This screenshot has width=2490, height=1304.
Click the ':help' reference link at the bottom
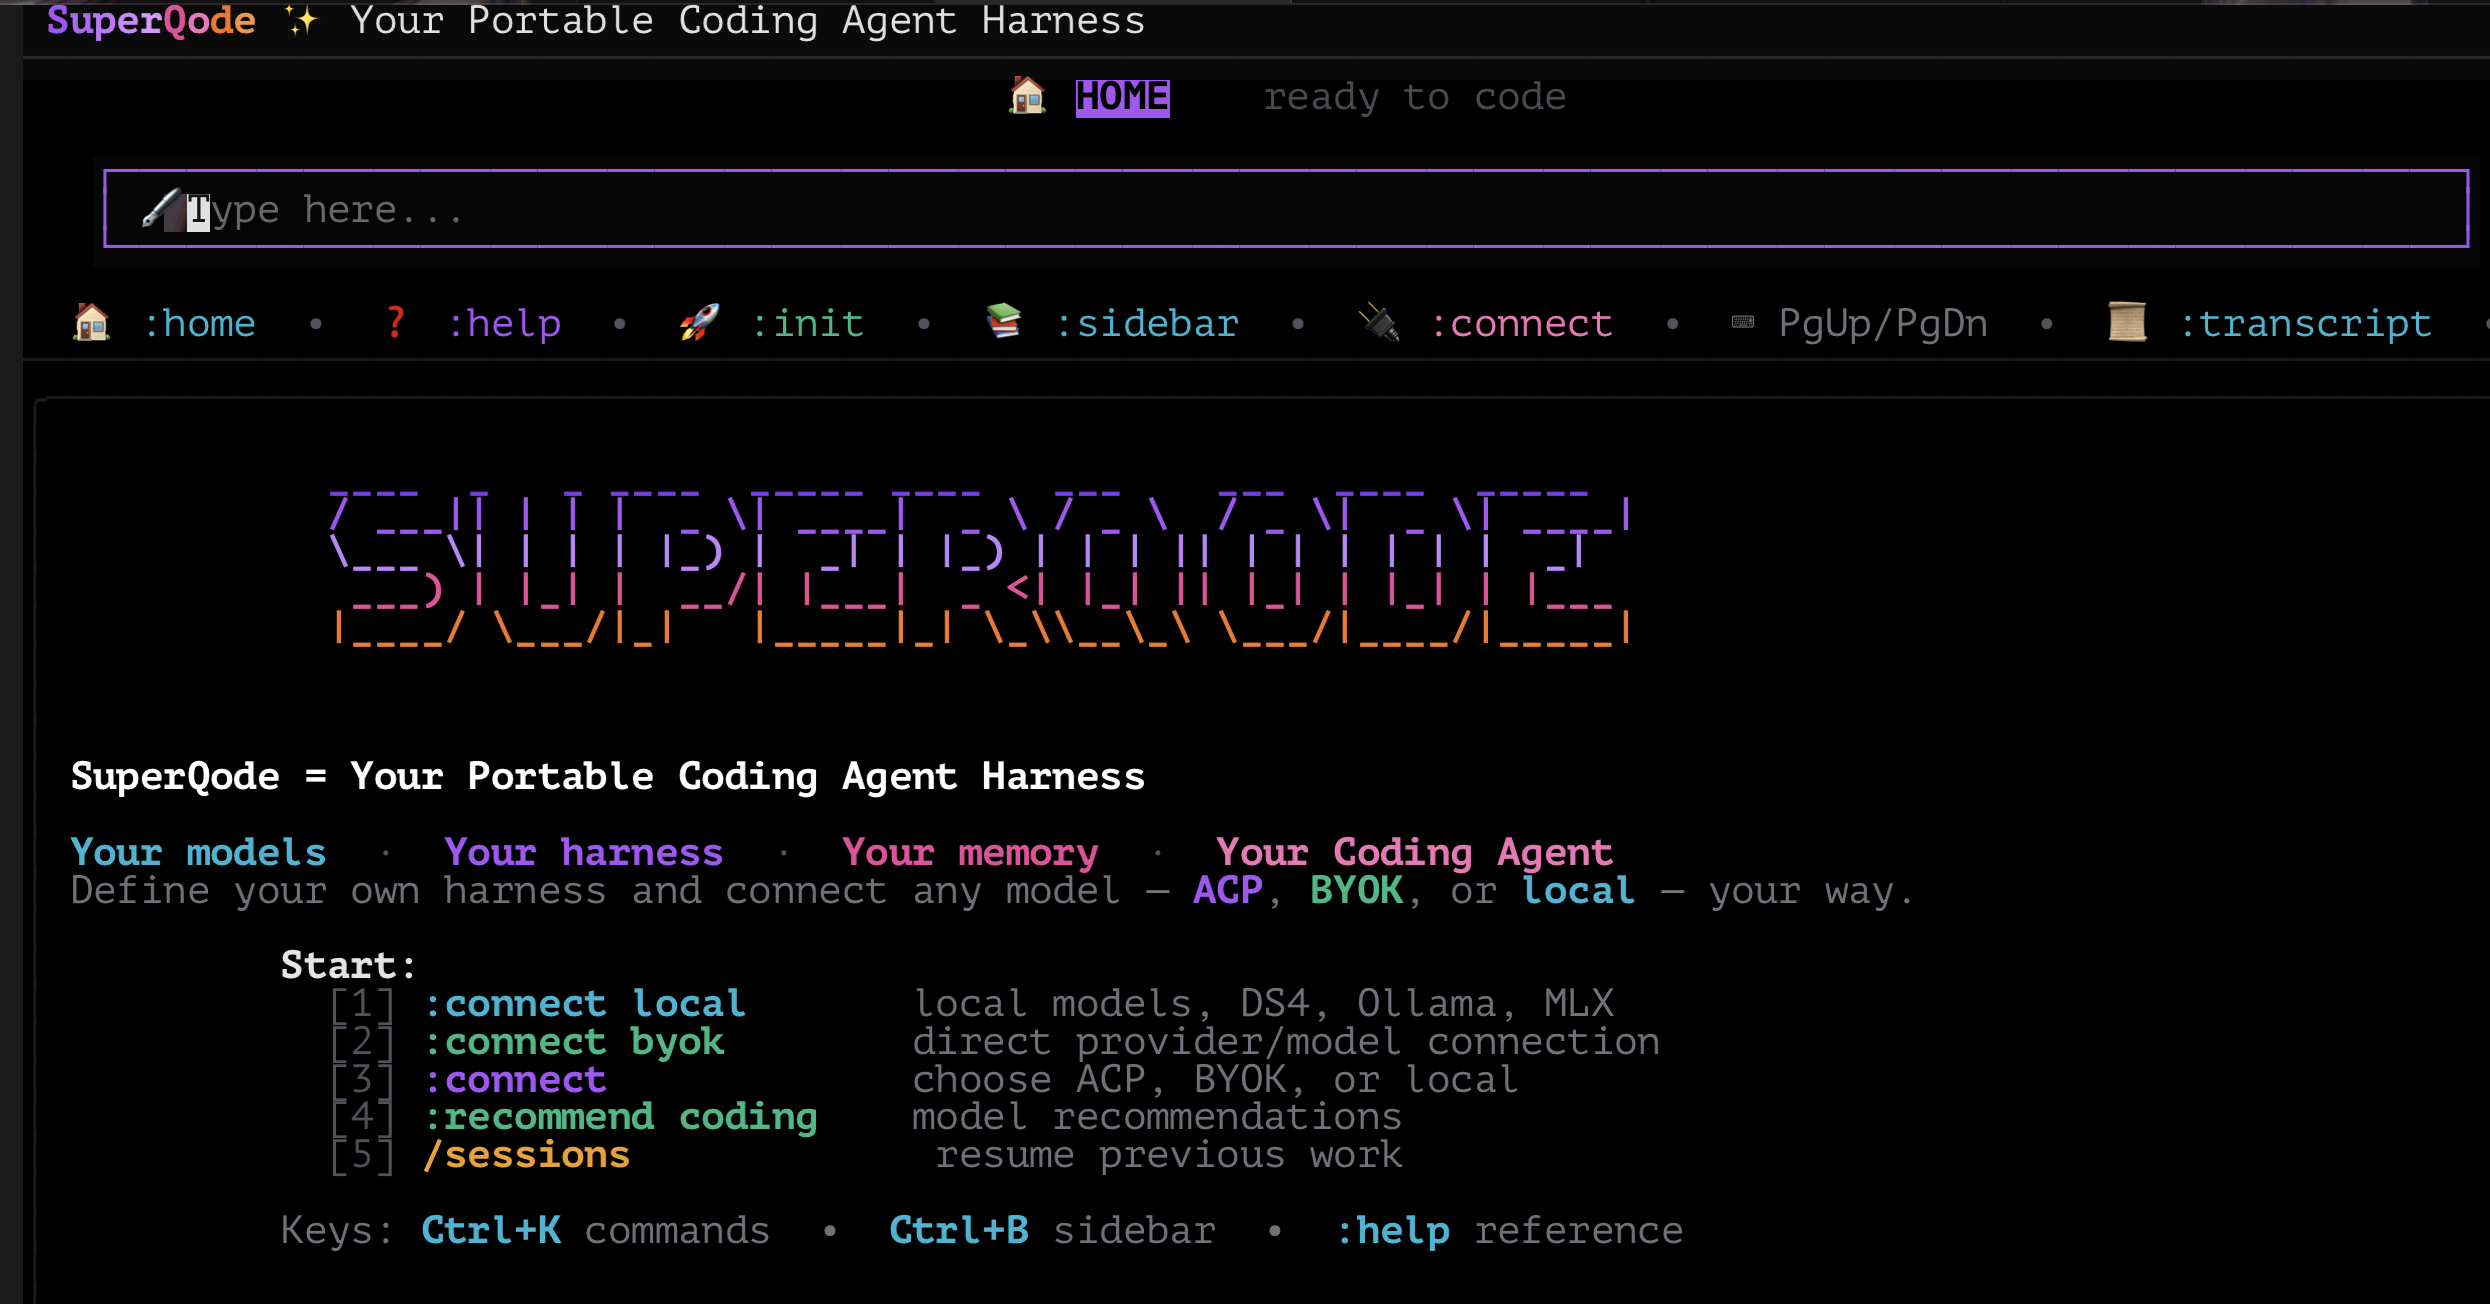(x=1509, y=1231)
